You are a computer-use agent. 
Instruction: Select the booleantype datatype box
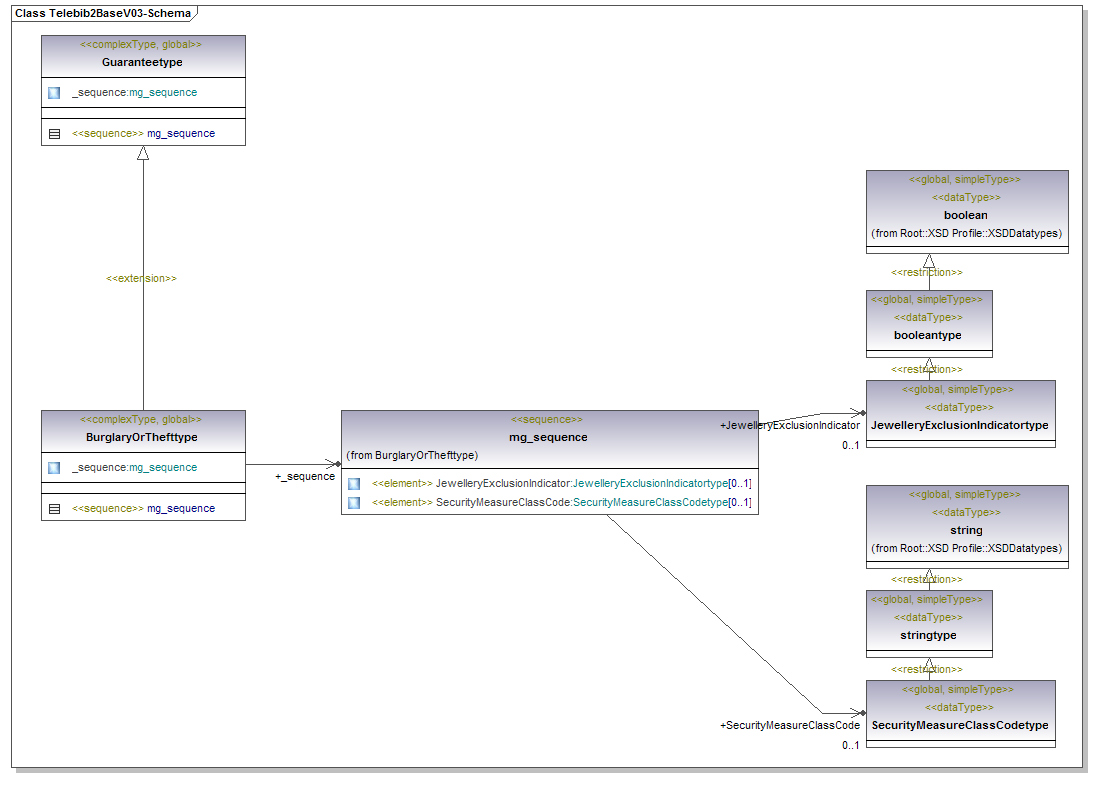pyautogui.click(x=928, y=335)
